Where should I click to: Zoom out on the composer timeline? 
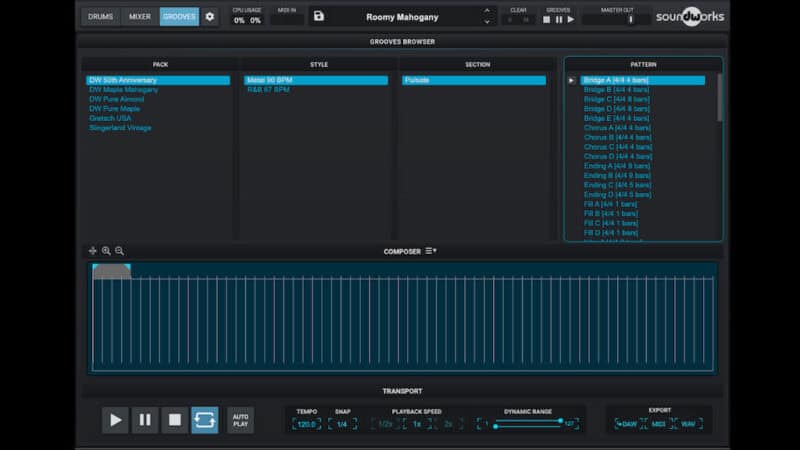[x=119, y=251]
